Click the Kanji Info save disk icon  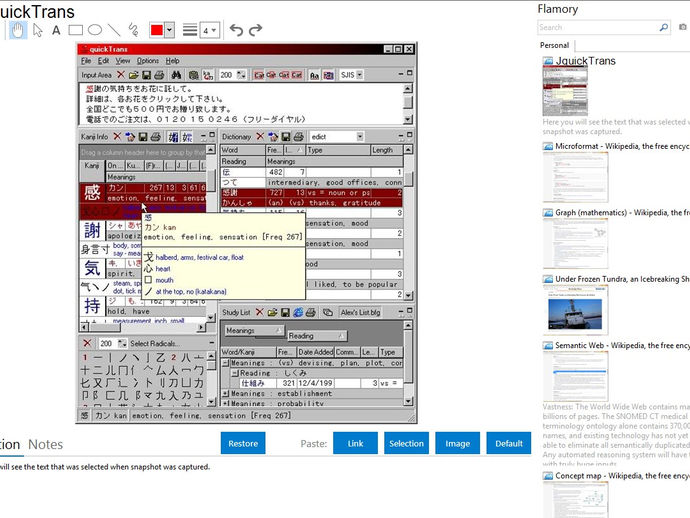pyautogui.click(x=143, y=137)
